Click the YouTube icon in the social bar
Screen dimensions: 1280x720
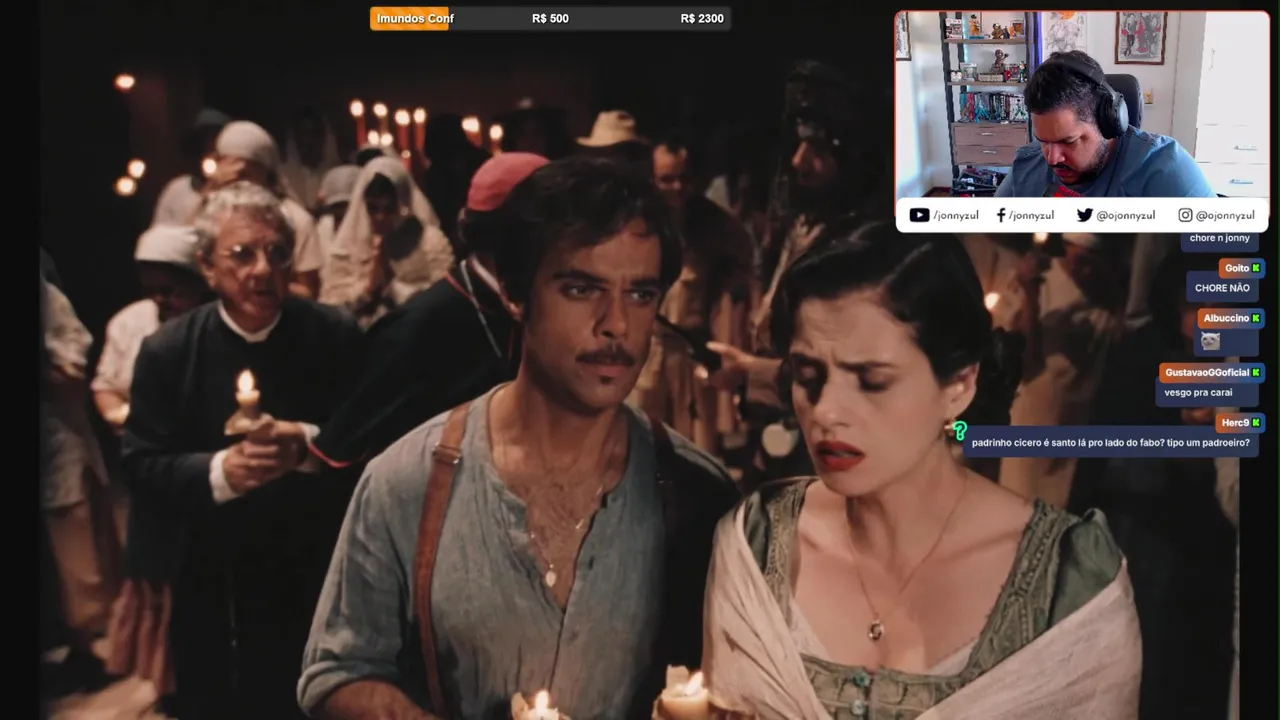click(x=919, y=215)
